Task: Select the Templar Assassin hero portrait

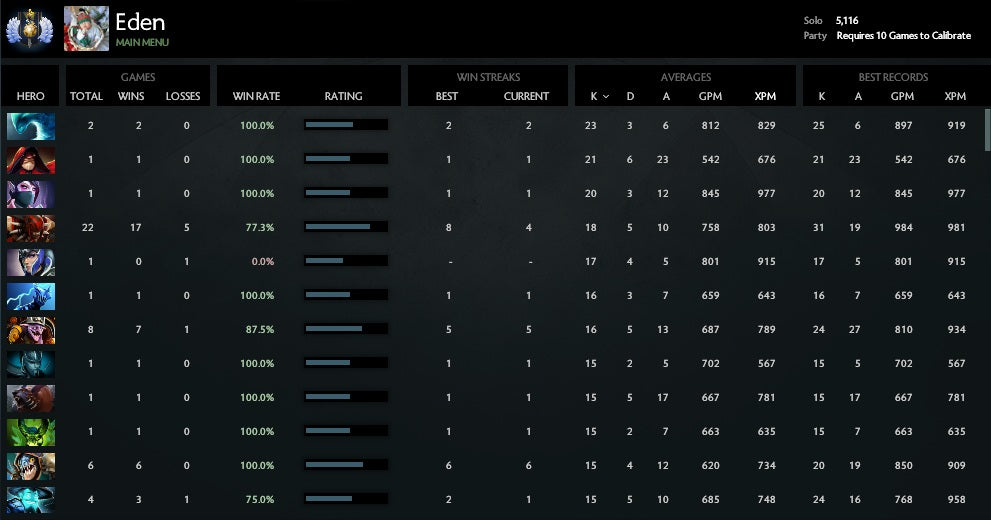Action: tap(31, 194)
